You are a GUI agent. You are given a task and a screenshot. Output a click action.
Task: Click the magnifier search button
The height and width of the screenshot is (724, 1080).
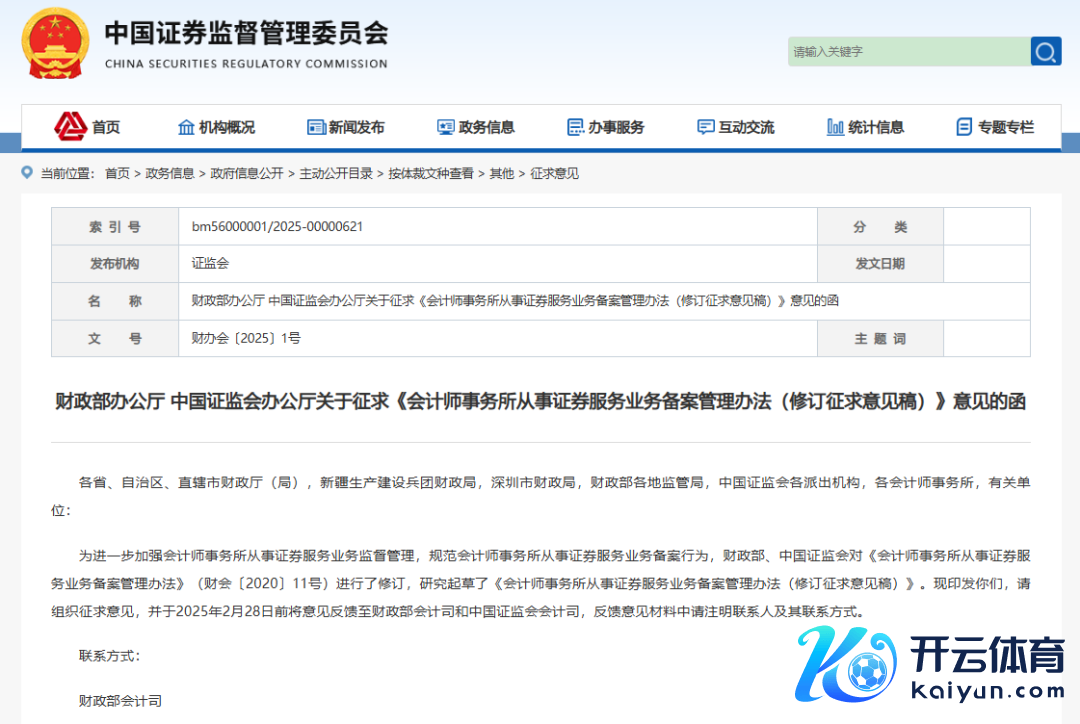point(1046,52)
